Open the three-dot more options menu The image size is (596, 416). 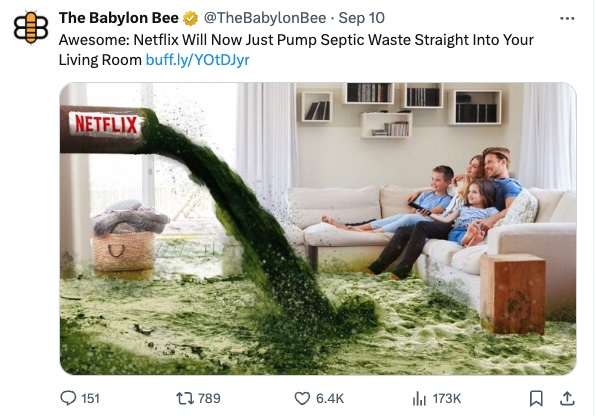[x=567, y=18]
